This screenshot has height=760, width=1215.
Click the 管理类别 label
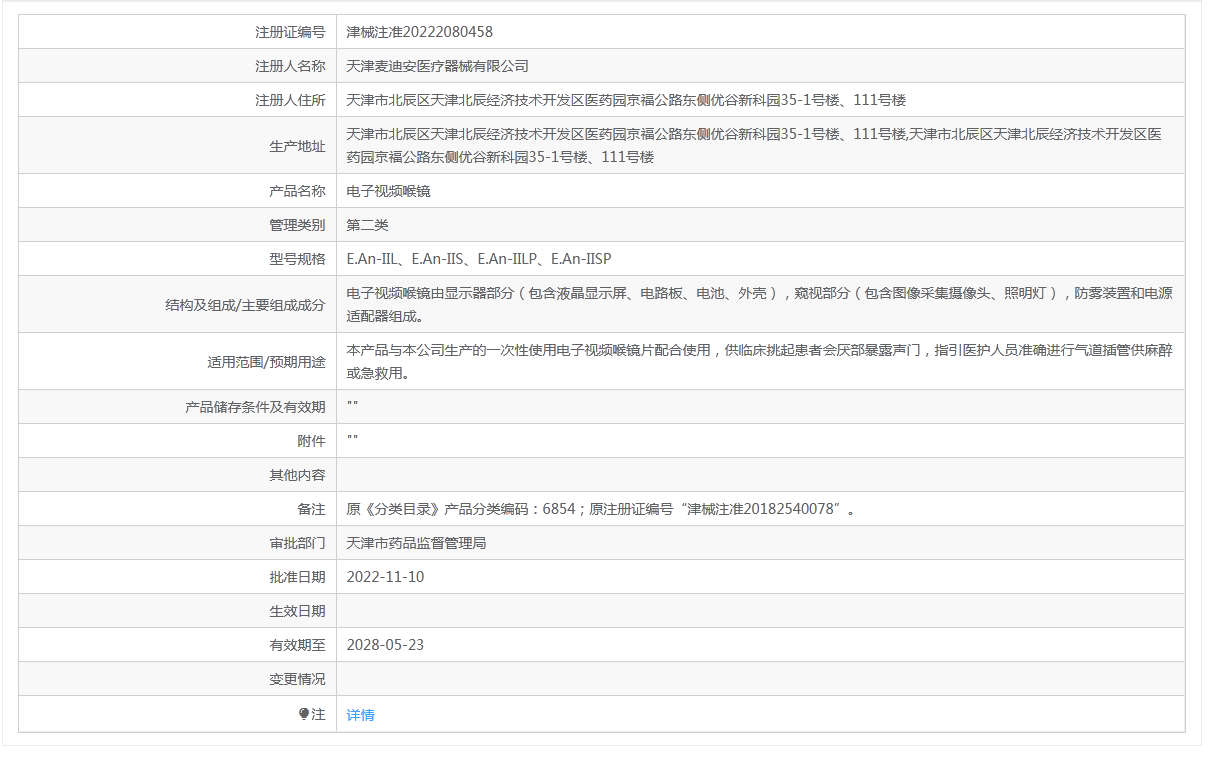coord(297,225)
